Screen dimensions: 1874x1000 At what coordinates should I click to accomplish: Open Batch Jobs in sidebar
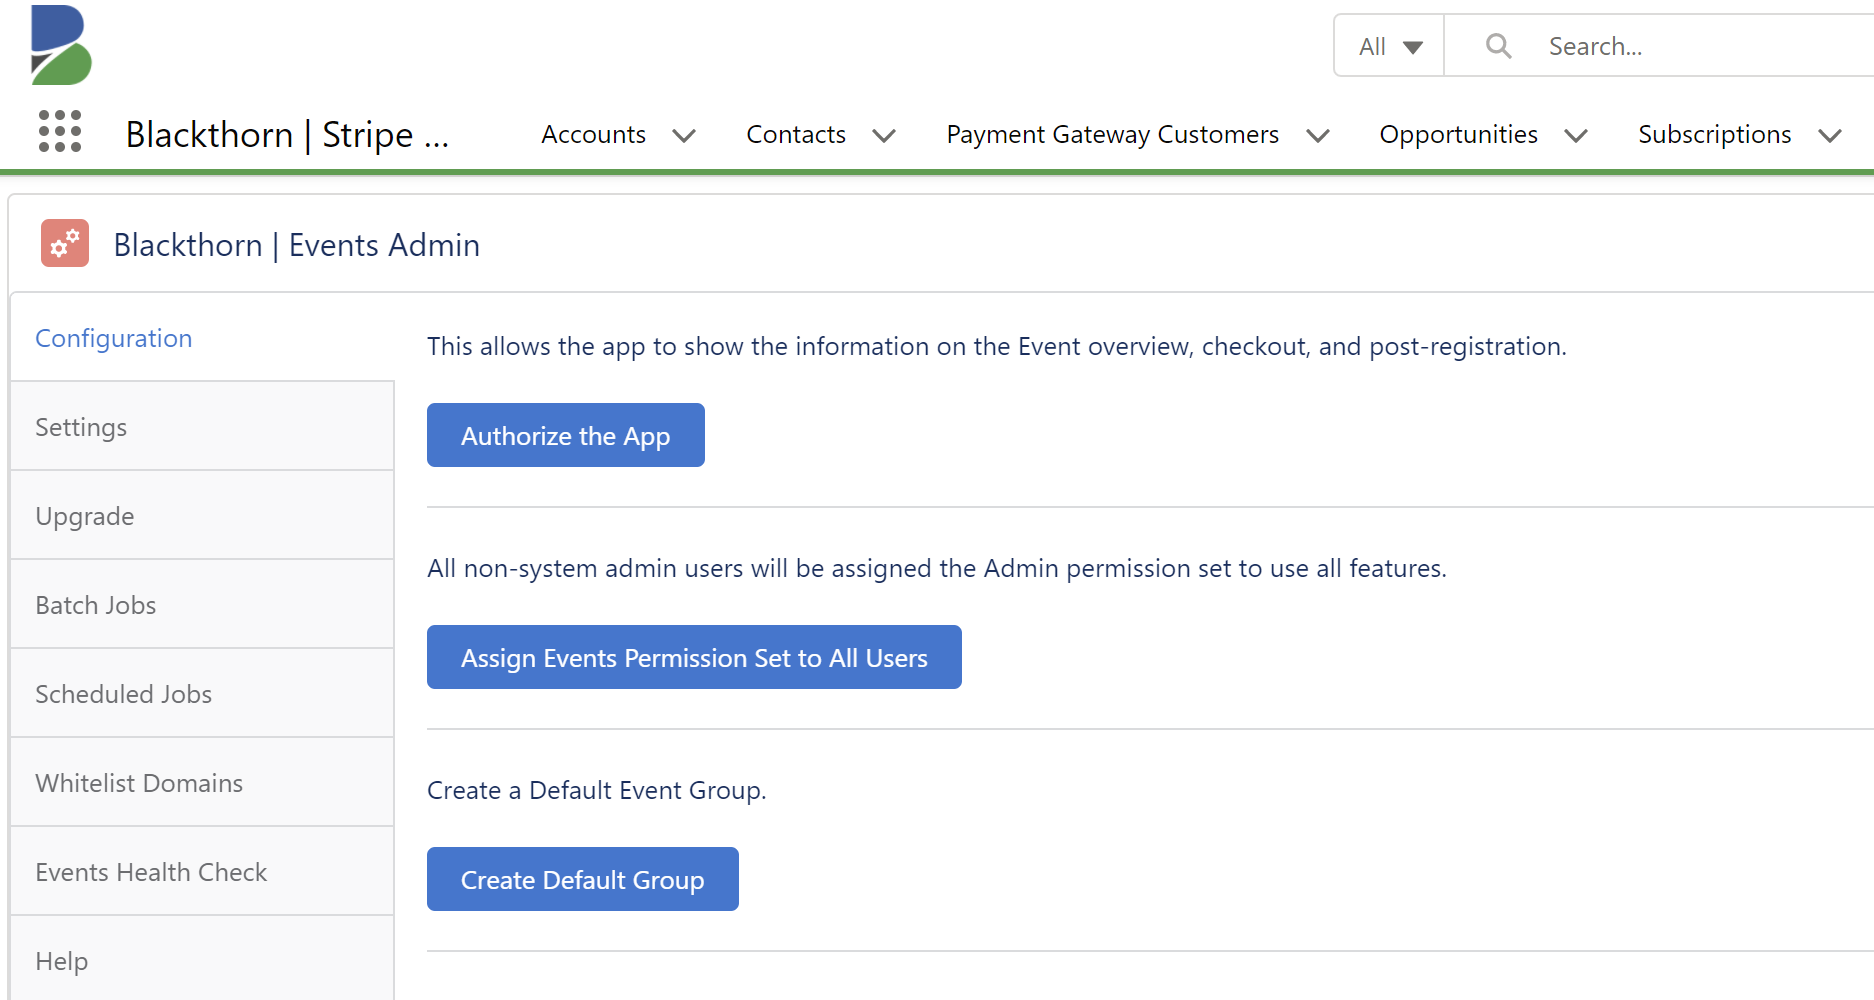coord(202,605)
